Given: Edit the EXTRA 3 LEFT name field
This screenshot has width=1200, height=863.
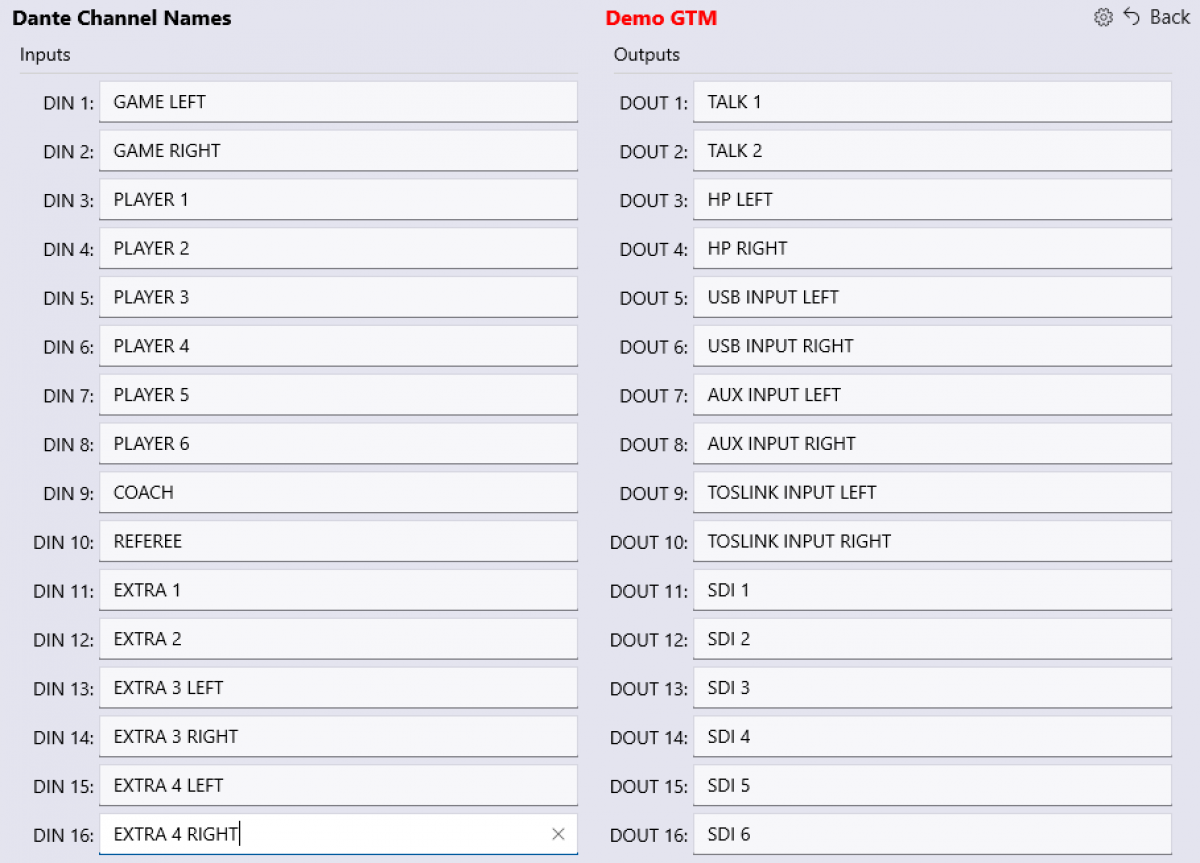Looking at the screenshot, I should click(x=338, y=688).
